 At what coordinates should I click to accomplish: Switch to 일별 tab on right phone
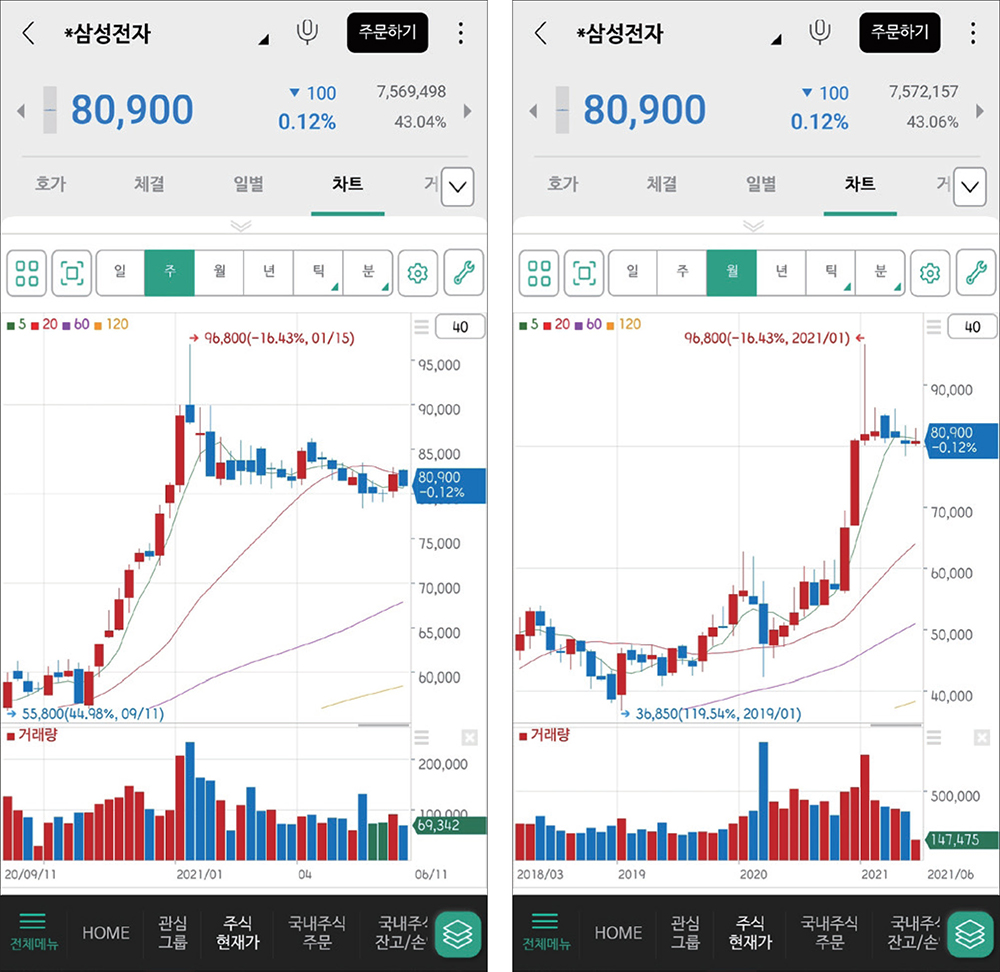pyautogui.click(x=760, y=184)
